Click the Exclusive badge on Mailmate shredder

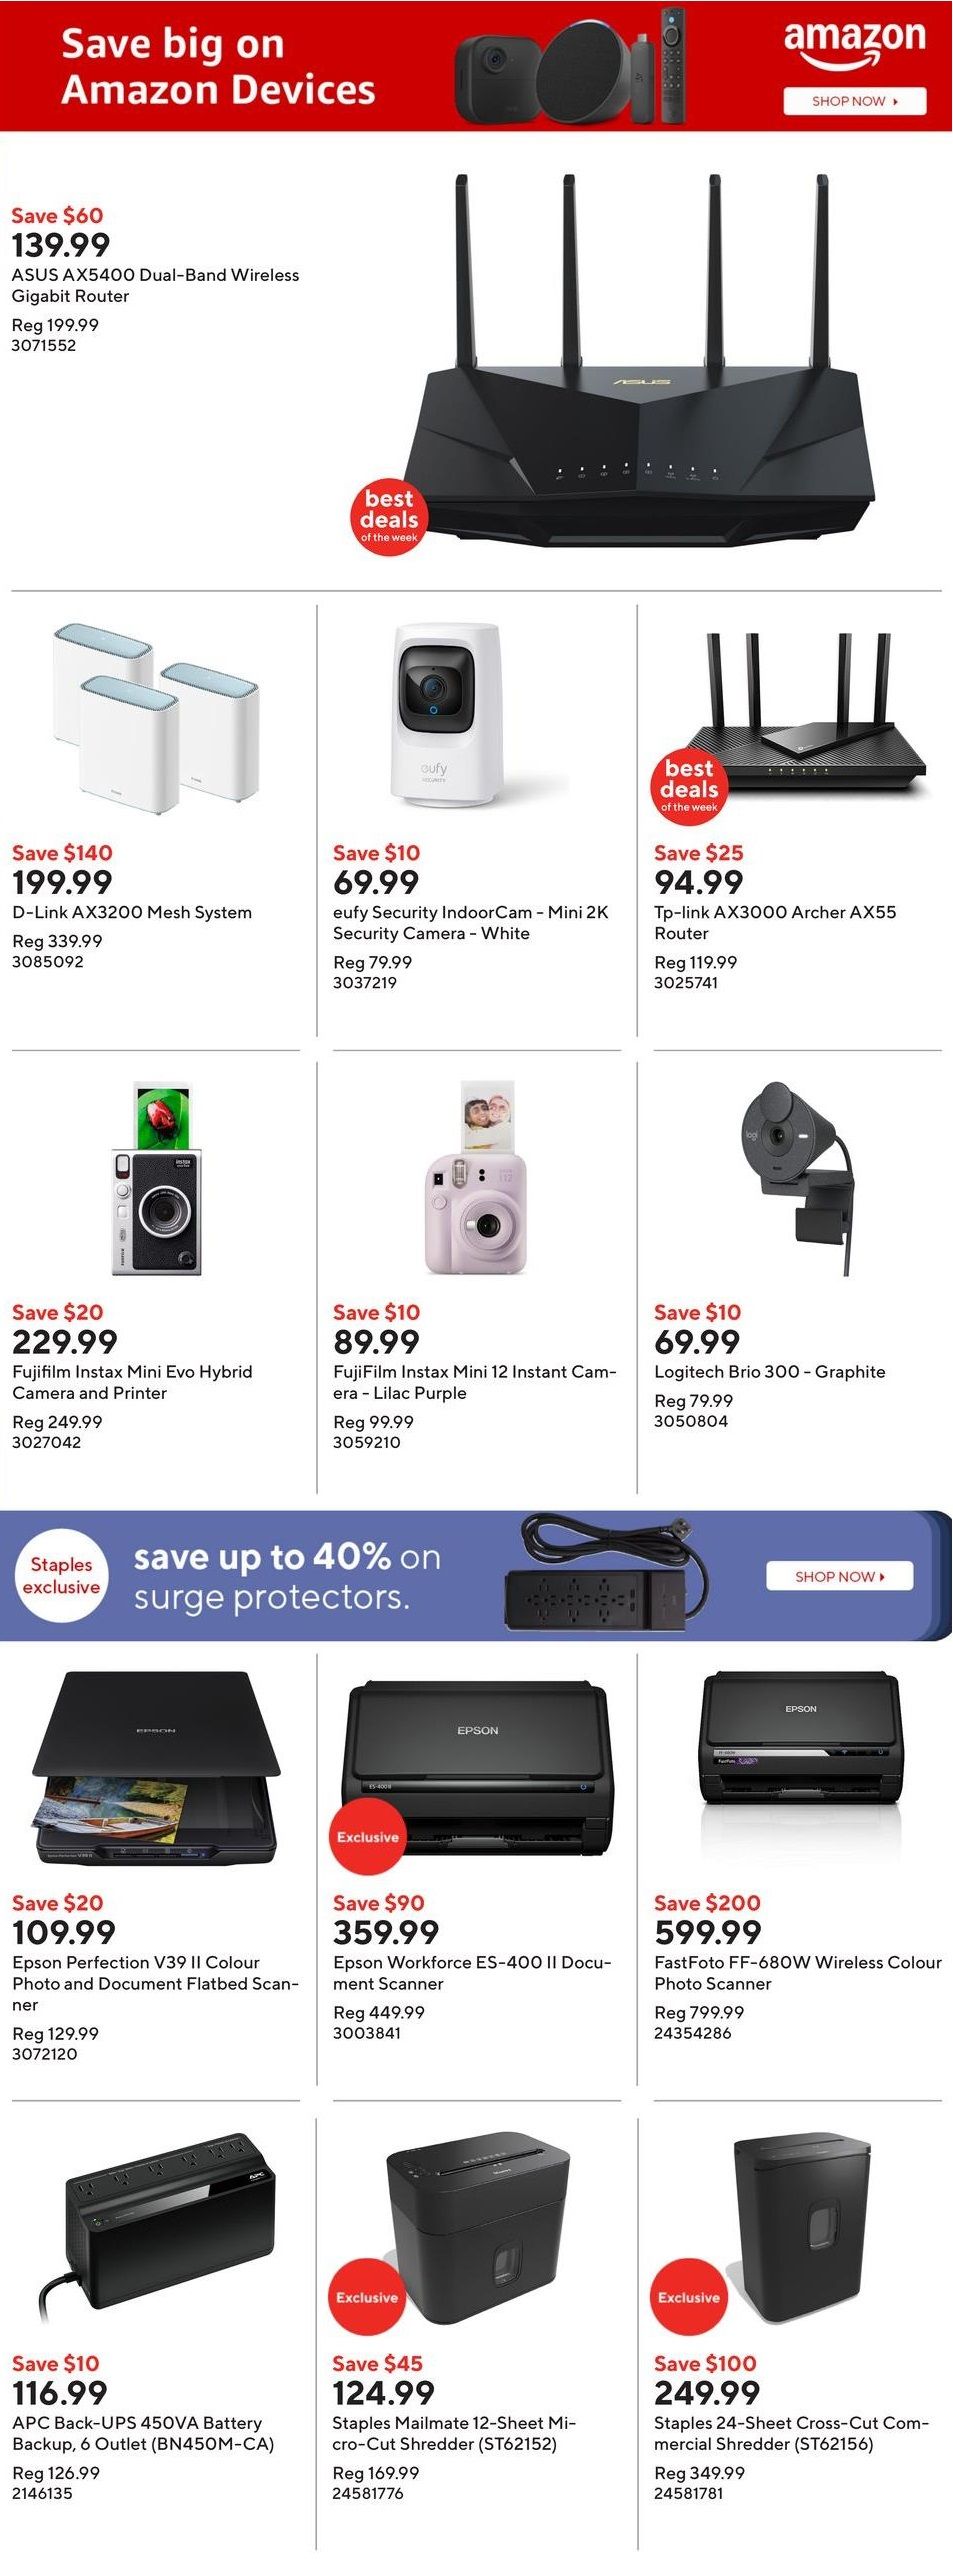(367, 2297)
